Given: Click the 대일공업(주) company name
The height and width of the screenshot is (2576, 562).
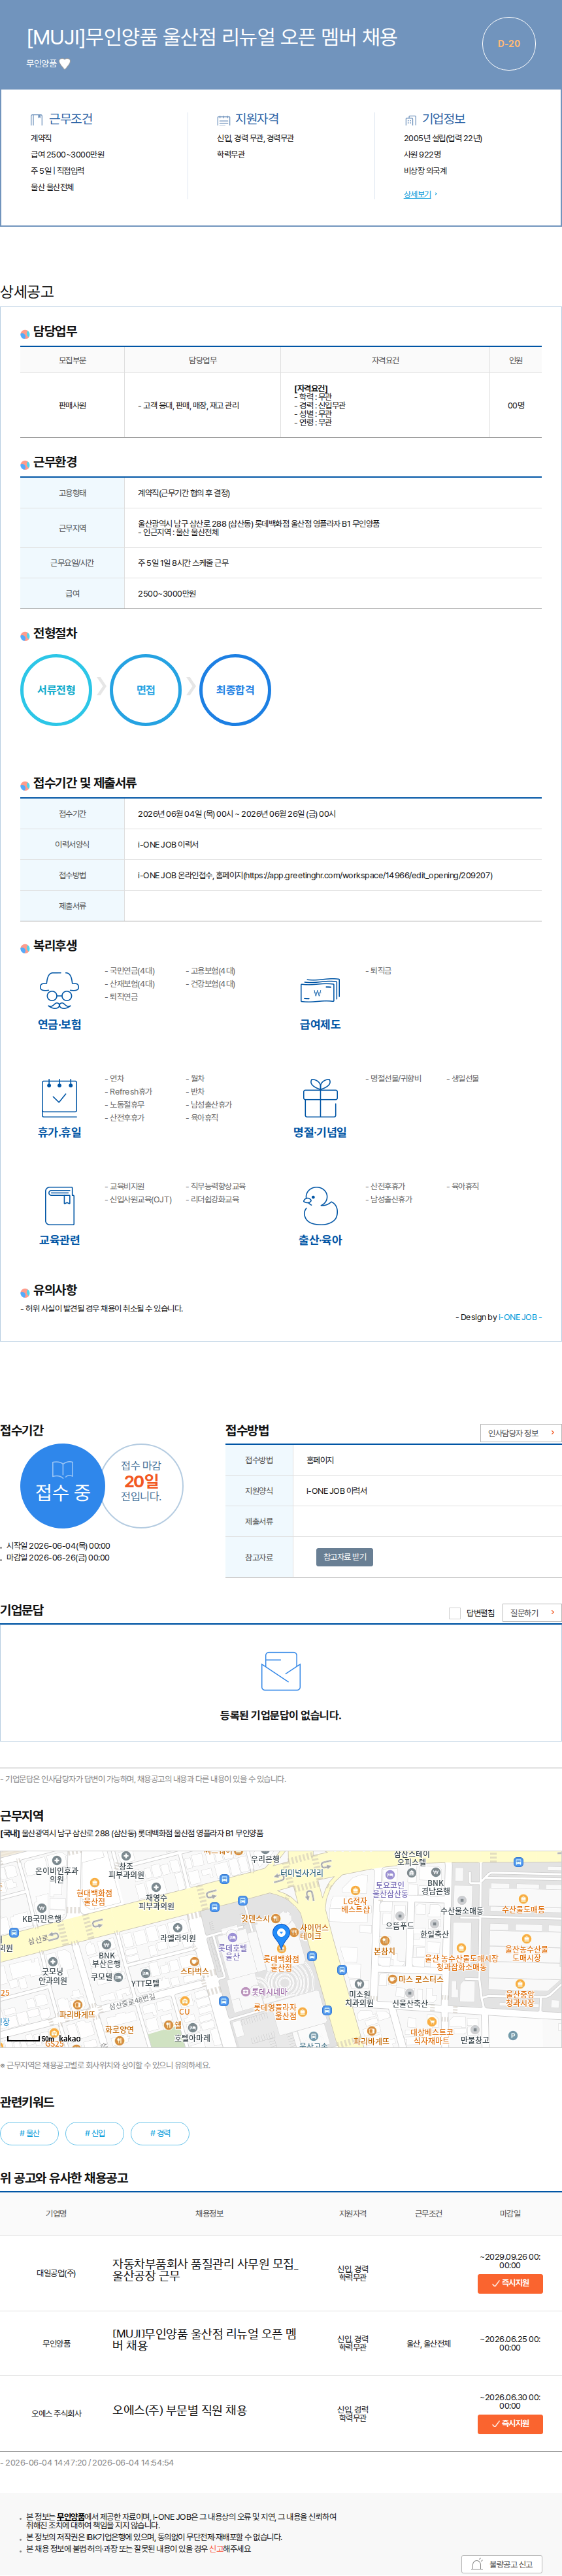Looking at the screenshot, I should 56,2273.
